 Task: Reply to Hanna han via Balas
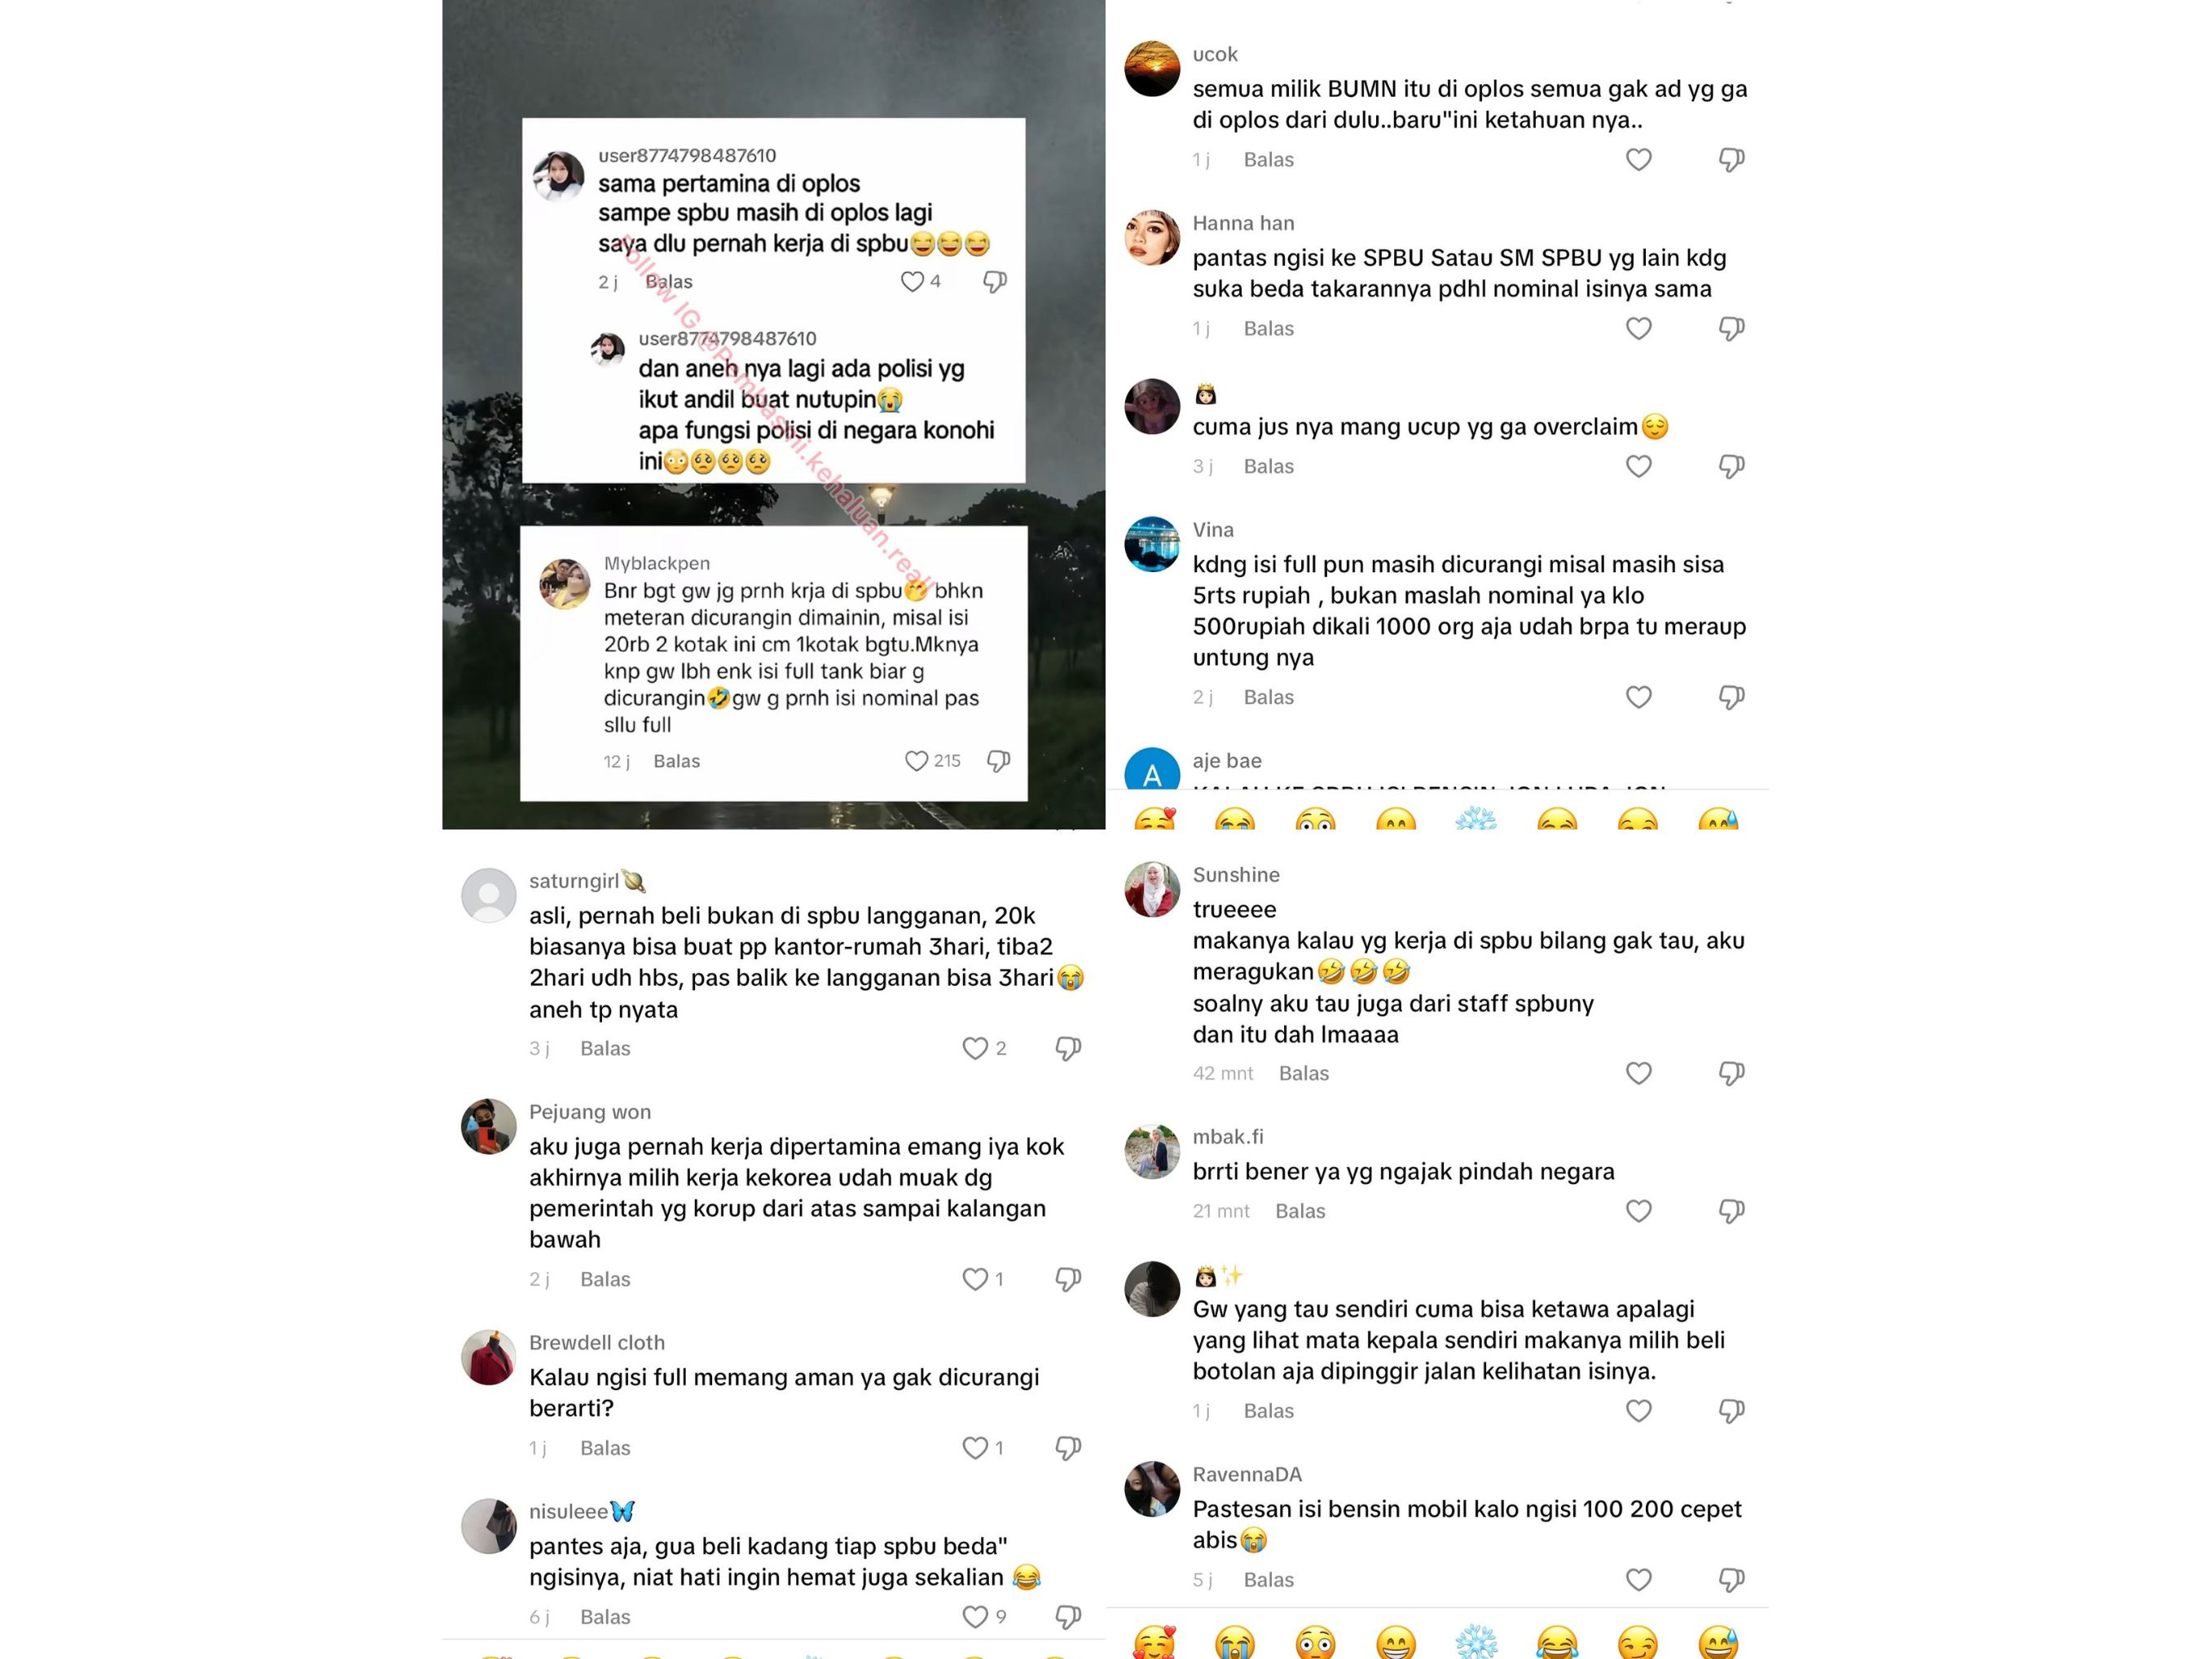[x=1268, y=329]
